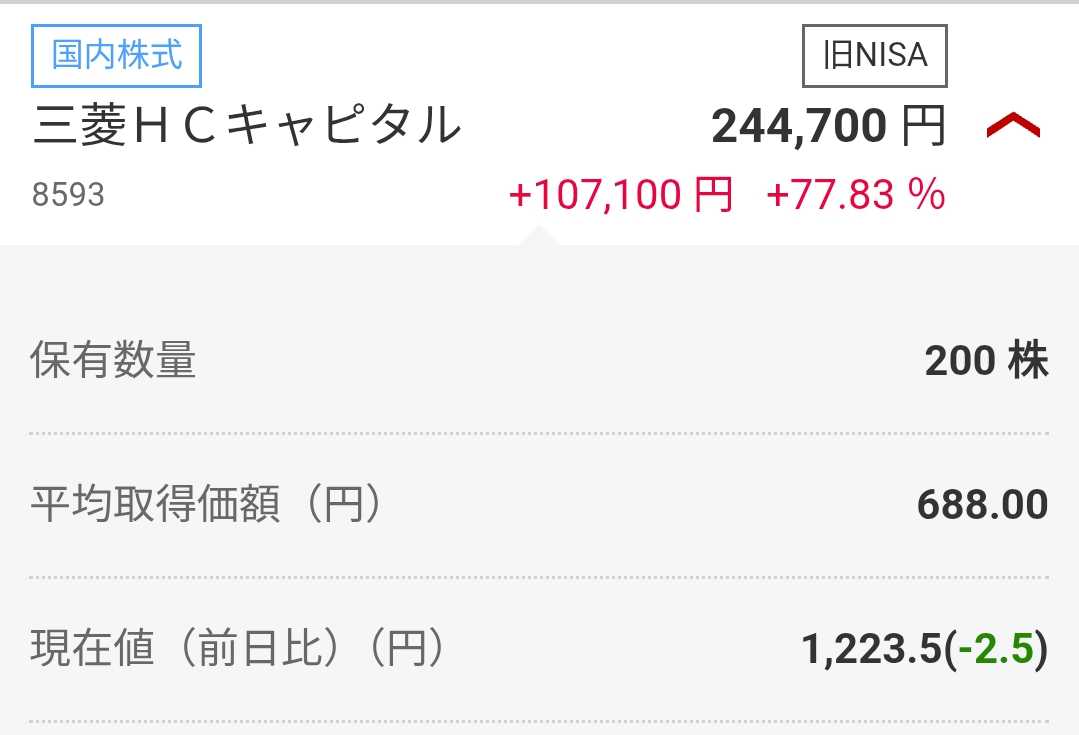This screenshot has height=735, width=1079.
Task: Tap the 244,700 円 valuation amount
Action: [x=799, y=127]
